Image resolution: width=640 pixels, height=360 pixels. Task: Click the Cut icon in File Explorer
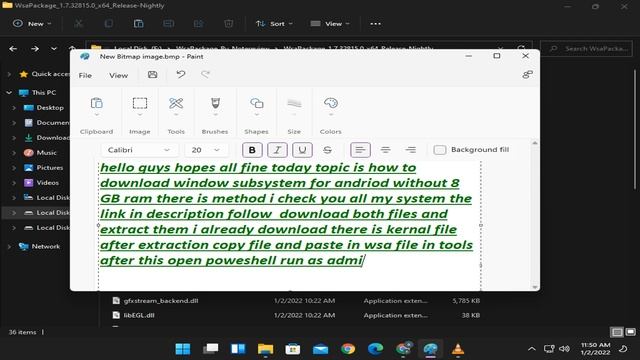pyautogui.click(x=78, y=24)
